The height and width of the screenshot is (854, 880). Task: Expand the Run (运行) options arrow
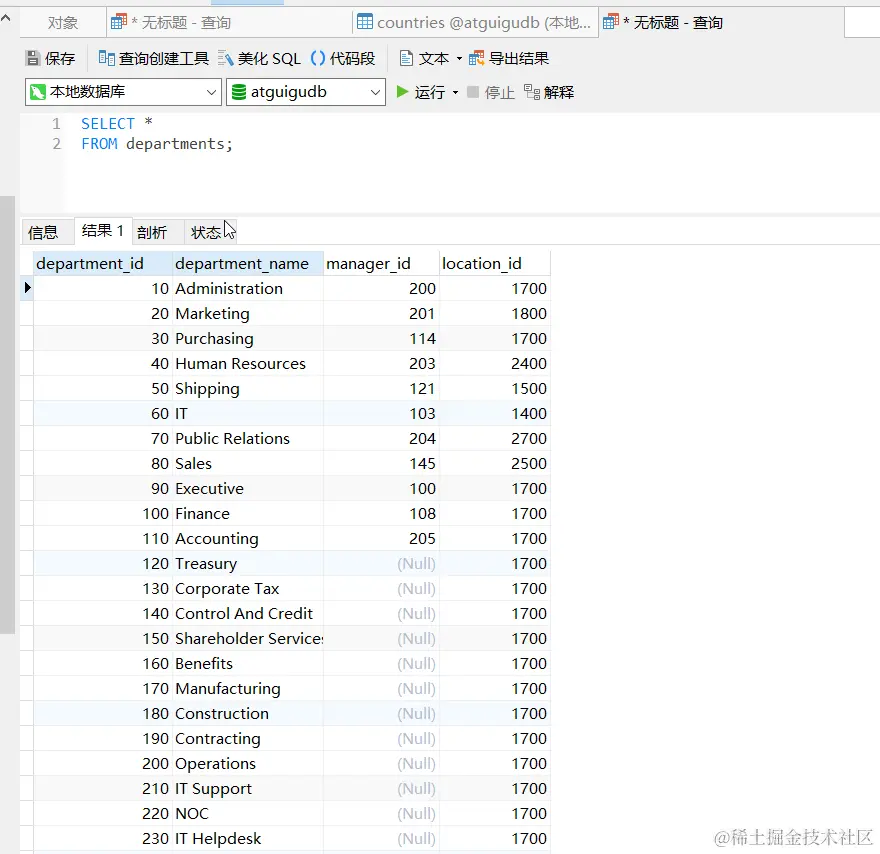[x=455, y=92]
